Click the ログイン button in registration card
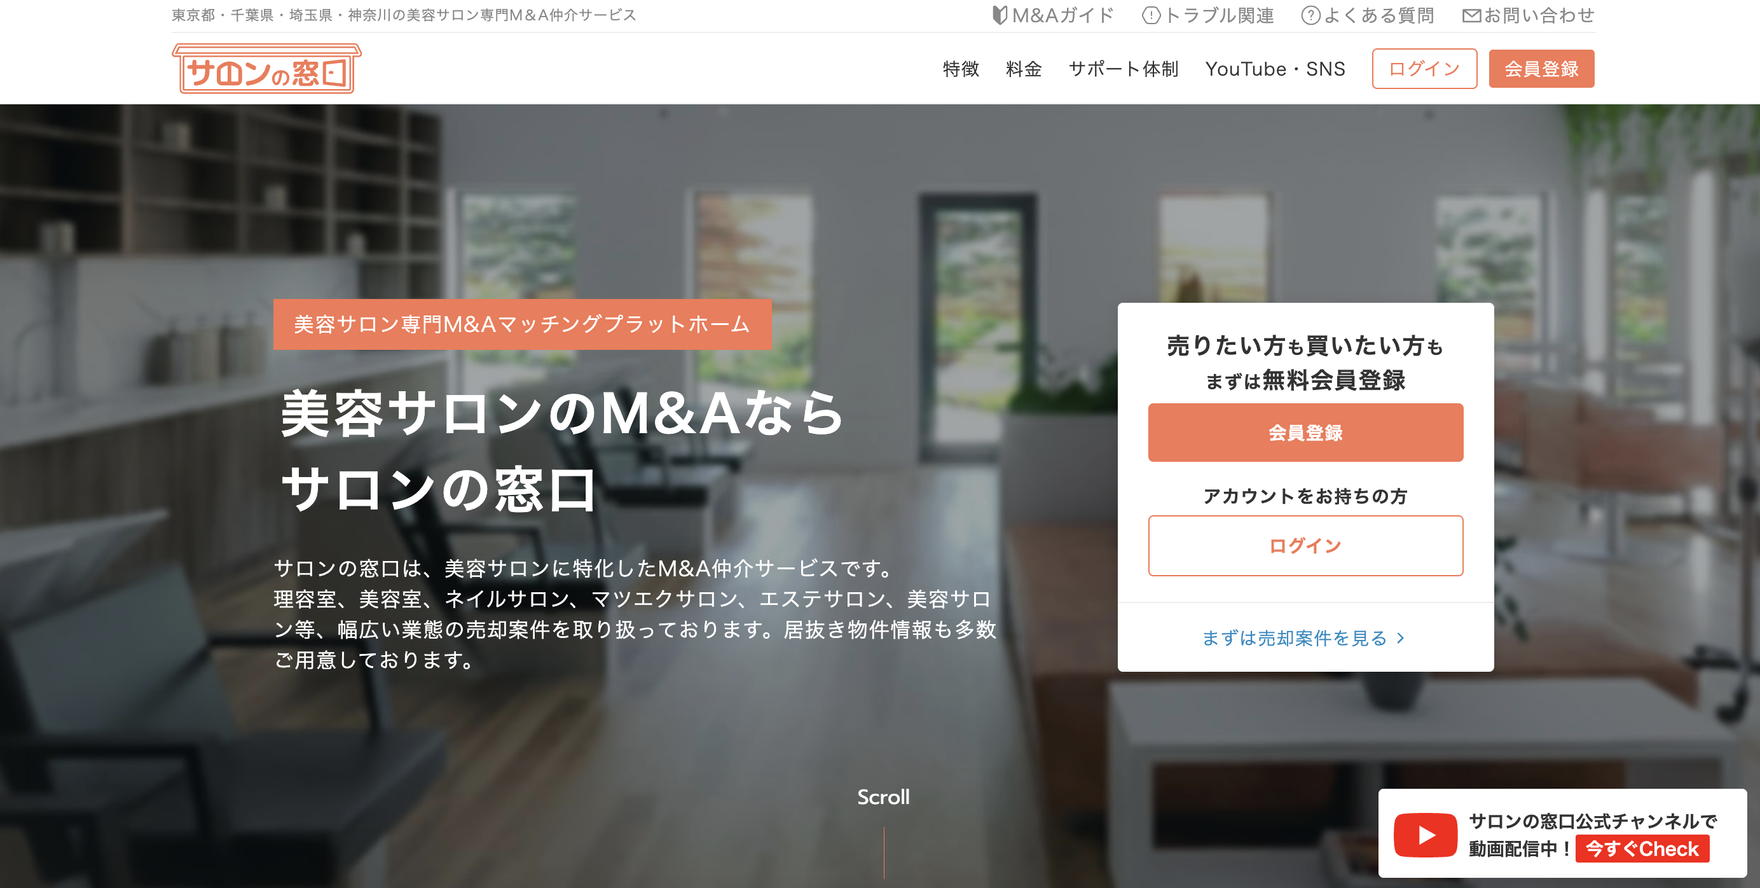Image resolution: width=1760 pixels, height=888 pixels. click(x=1305, y=546)
